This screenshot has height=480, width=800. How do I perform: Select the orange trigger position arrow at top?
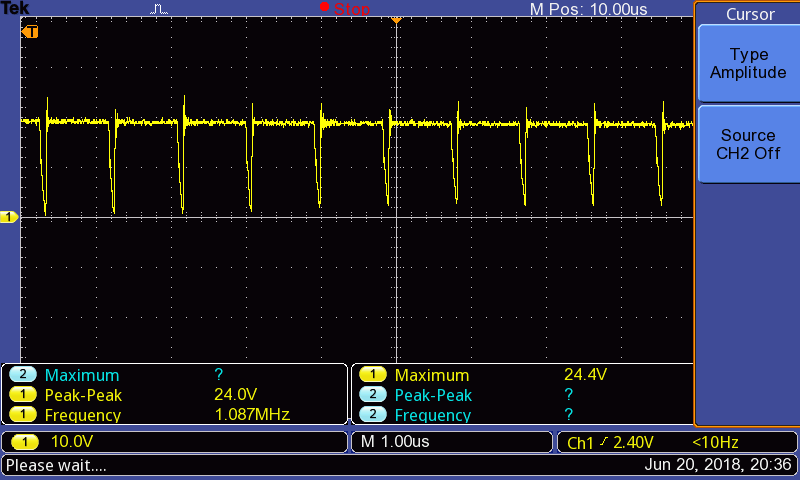pos(396,20)
